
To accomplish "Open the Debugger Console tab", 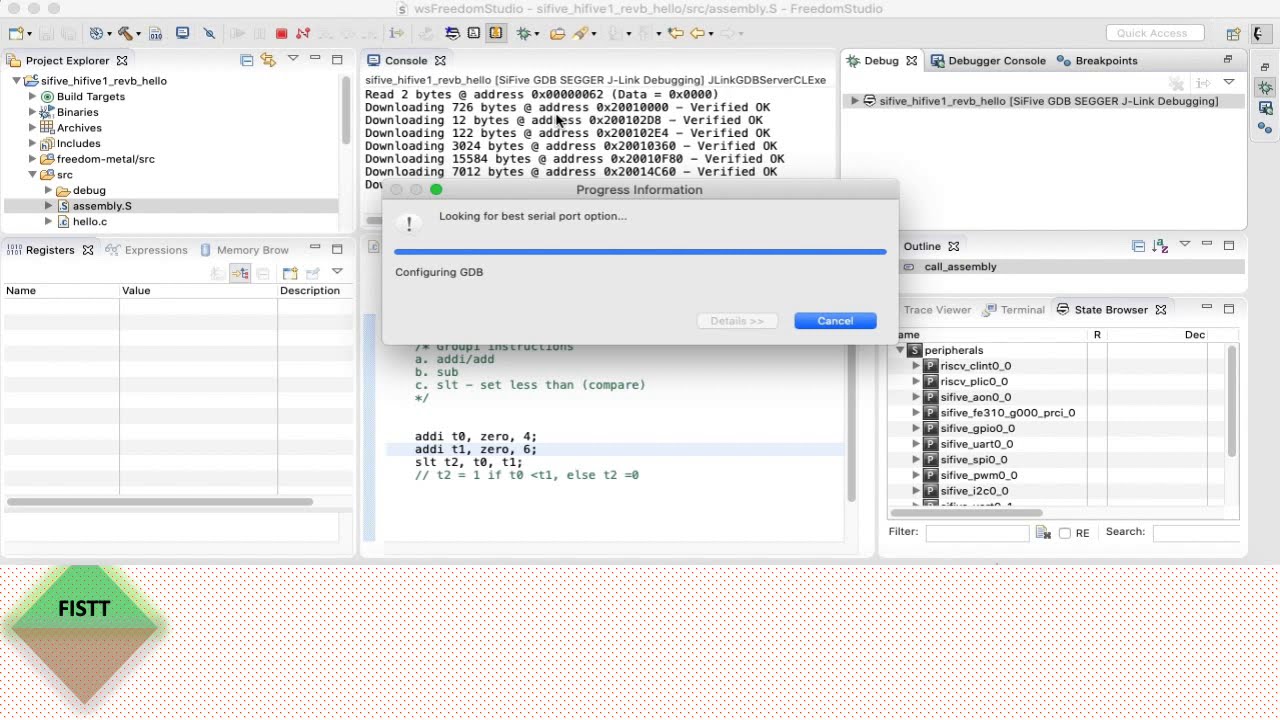I will point(988,61).
